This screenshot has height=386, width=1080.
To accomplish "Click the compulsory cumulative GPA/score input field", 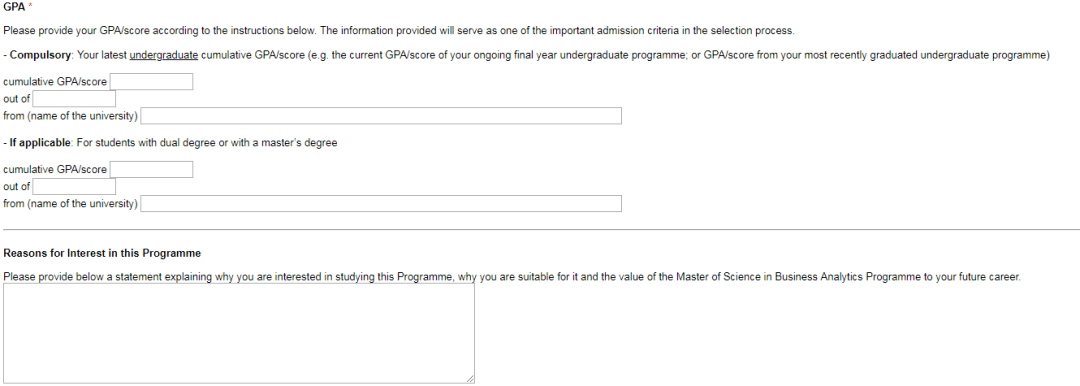I will [152, 82].
